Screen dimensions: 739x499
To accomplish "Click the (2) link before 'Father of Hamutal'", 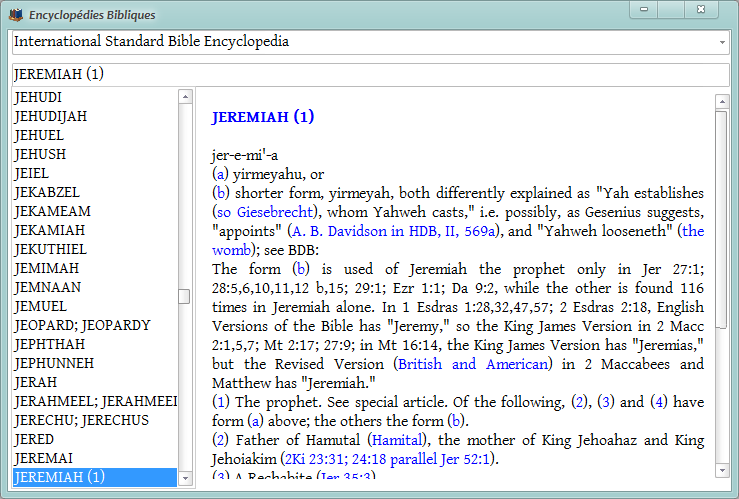I will coord(221,440).
